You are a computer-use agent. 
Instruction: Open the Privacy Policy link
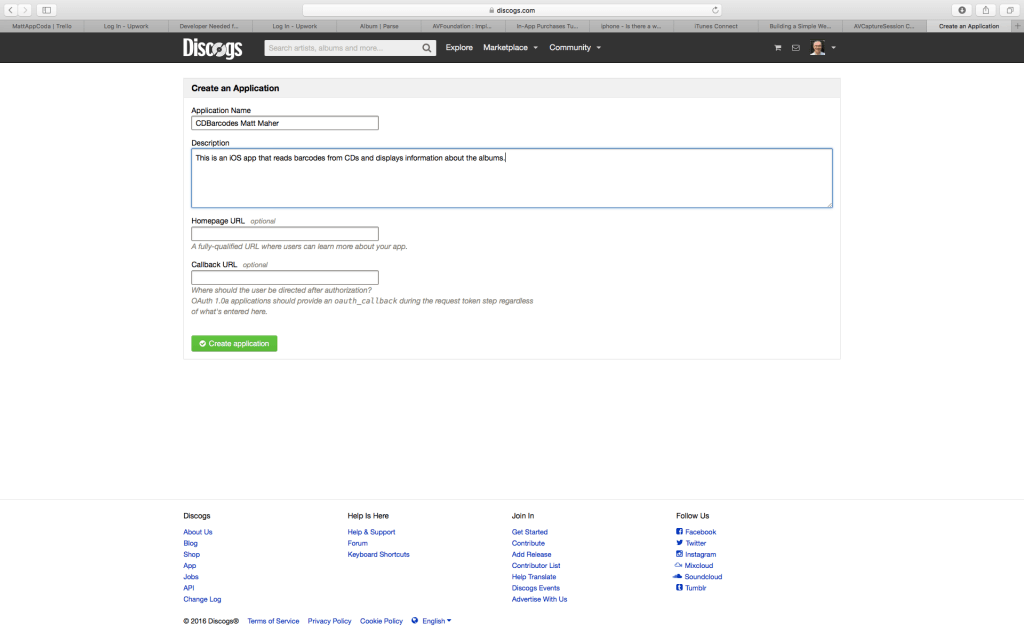(329, 621)
